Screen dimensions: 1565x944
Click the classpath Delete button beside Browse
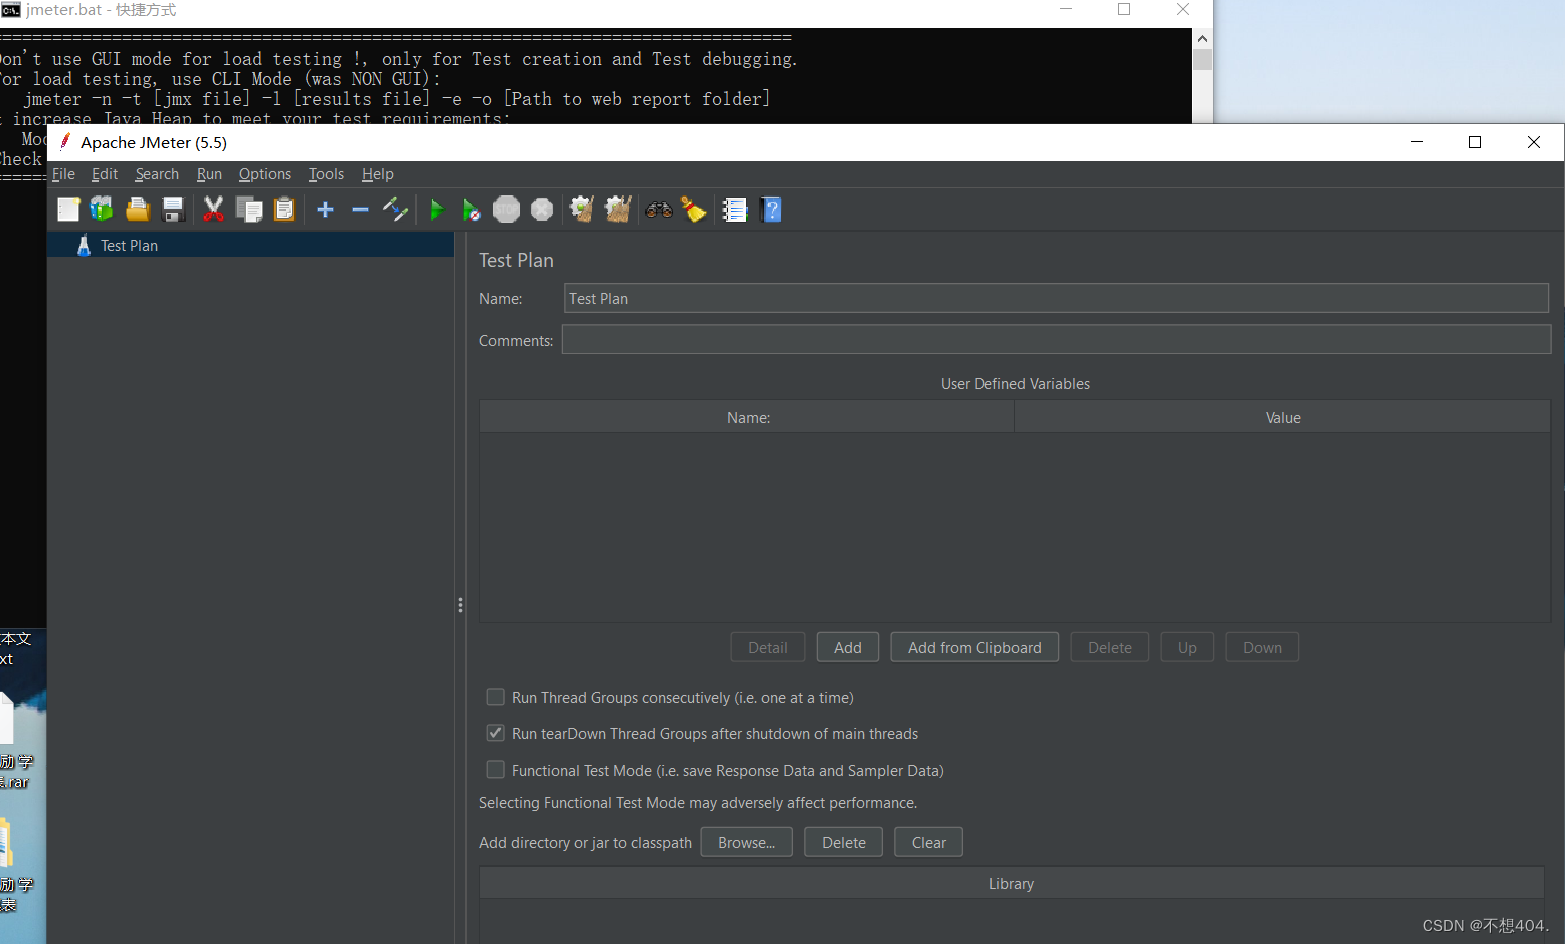844,842
